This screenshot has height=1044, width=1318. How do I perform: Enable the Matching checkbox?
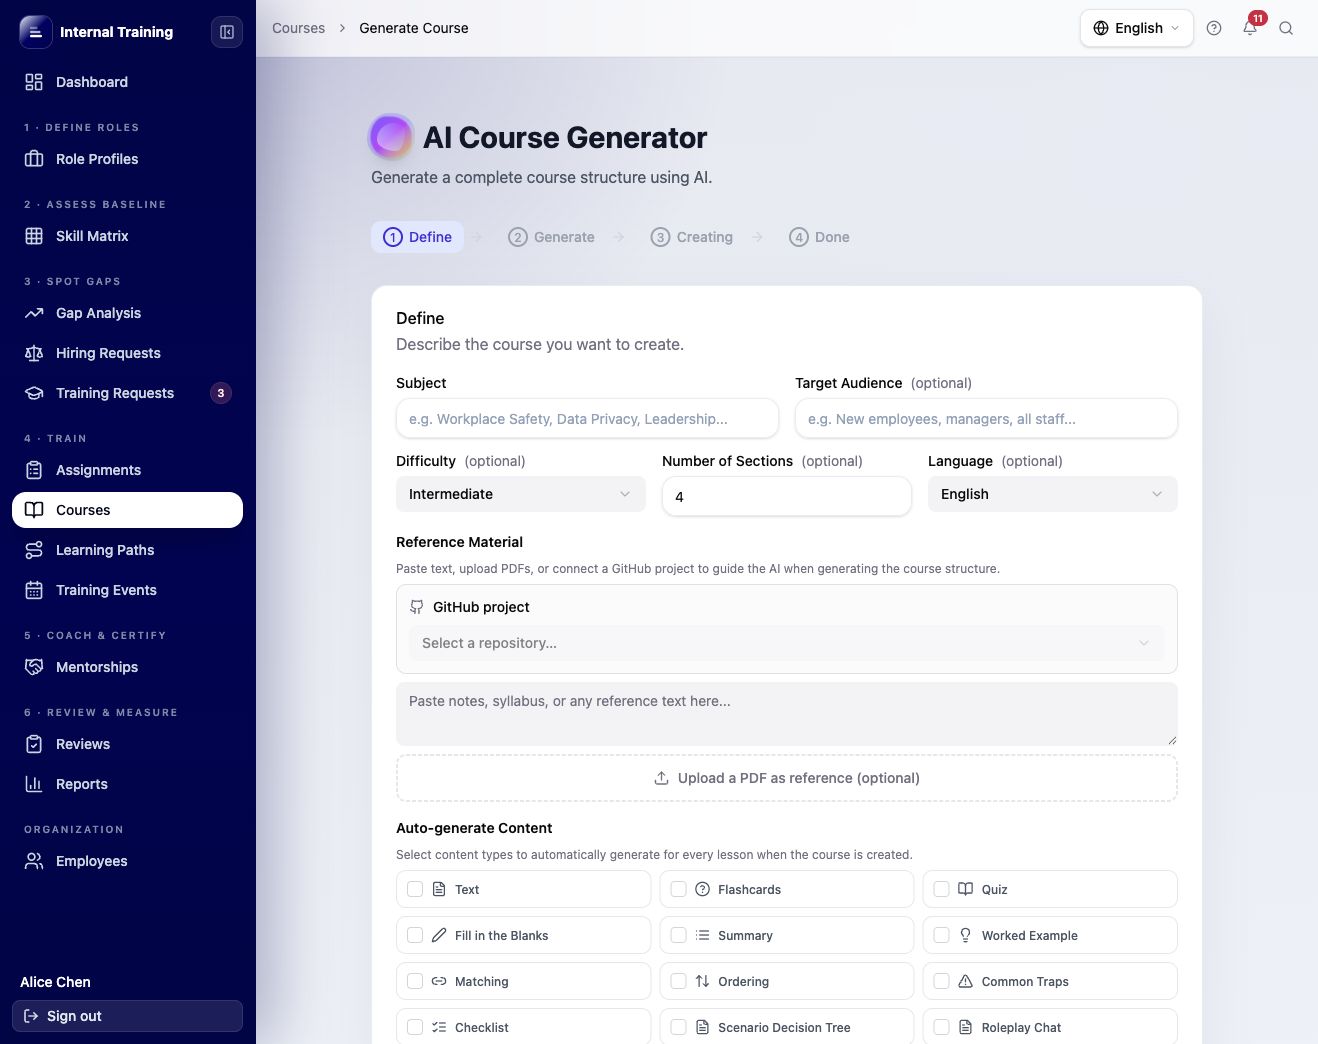coord(415,981)
